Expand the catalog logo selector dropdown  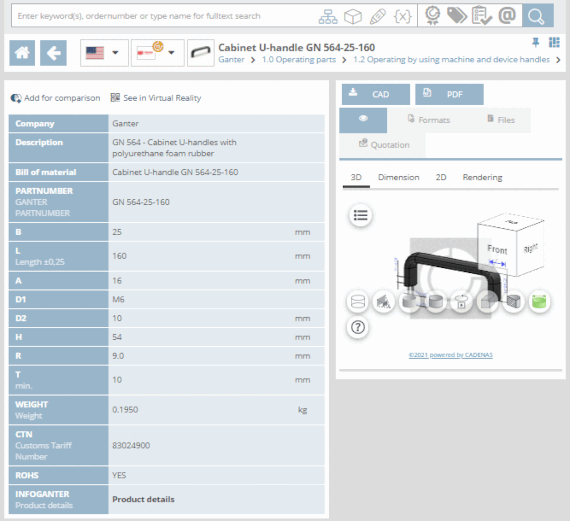(x=158, y=53)
